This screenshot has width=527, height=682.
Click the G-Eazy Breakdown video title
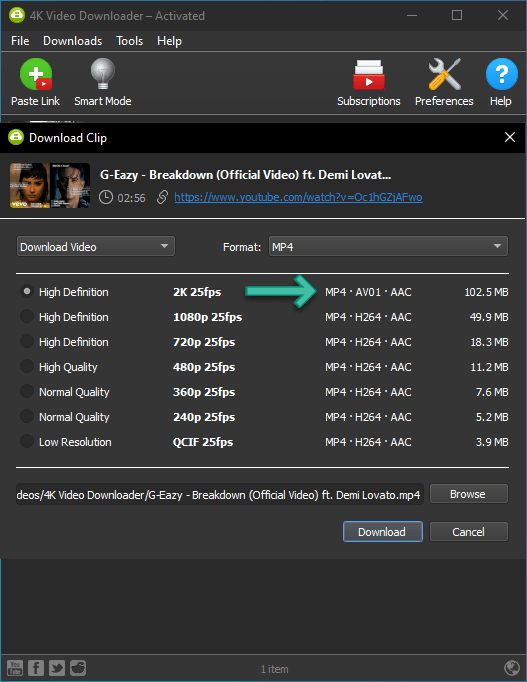[245, 175]
